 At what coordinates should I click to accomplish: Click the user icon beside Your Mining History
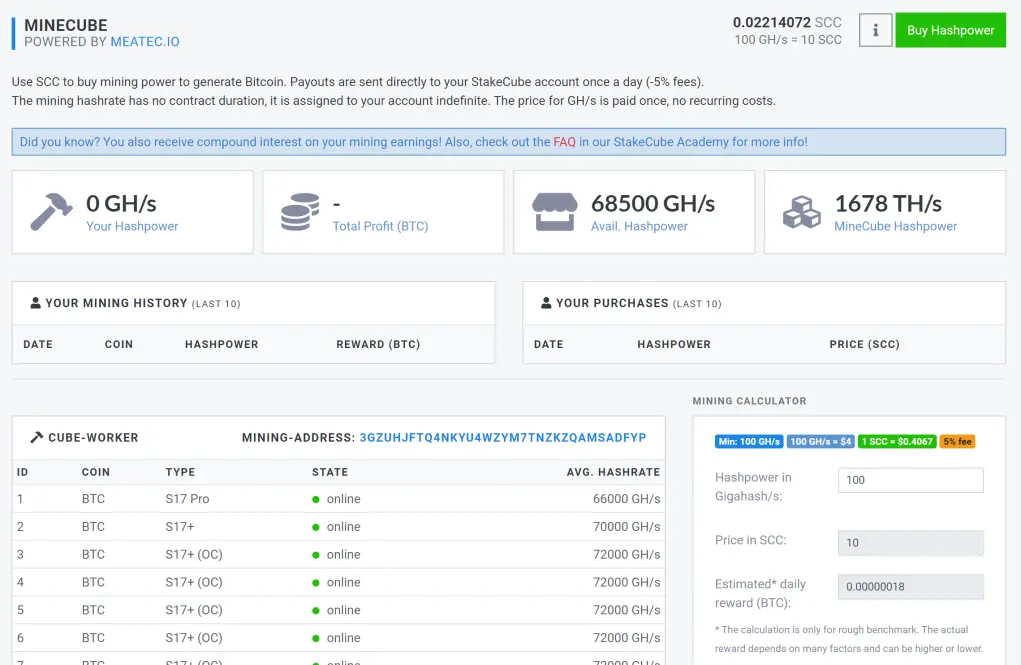[x=35, y=303]
